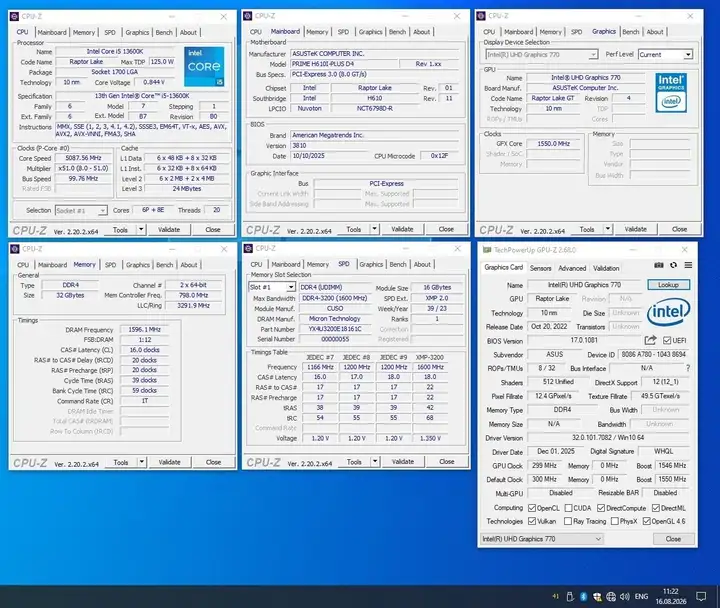Click the CPU-Z app icon in the Memory window
The image size is (720, 608).
click(15, 249)
